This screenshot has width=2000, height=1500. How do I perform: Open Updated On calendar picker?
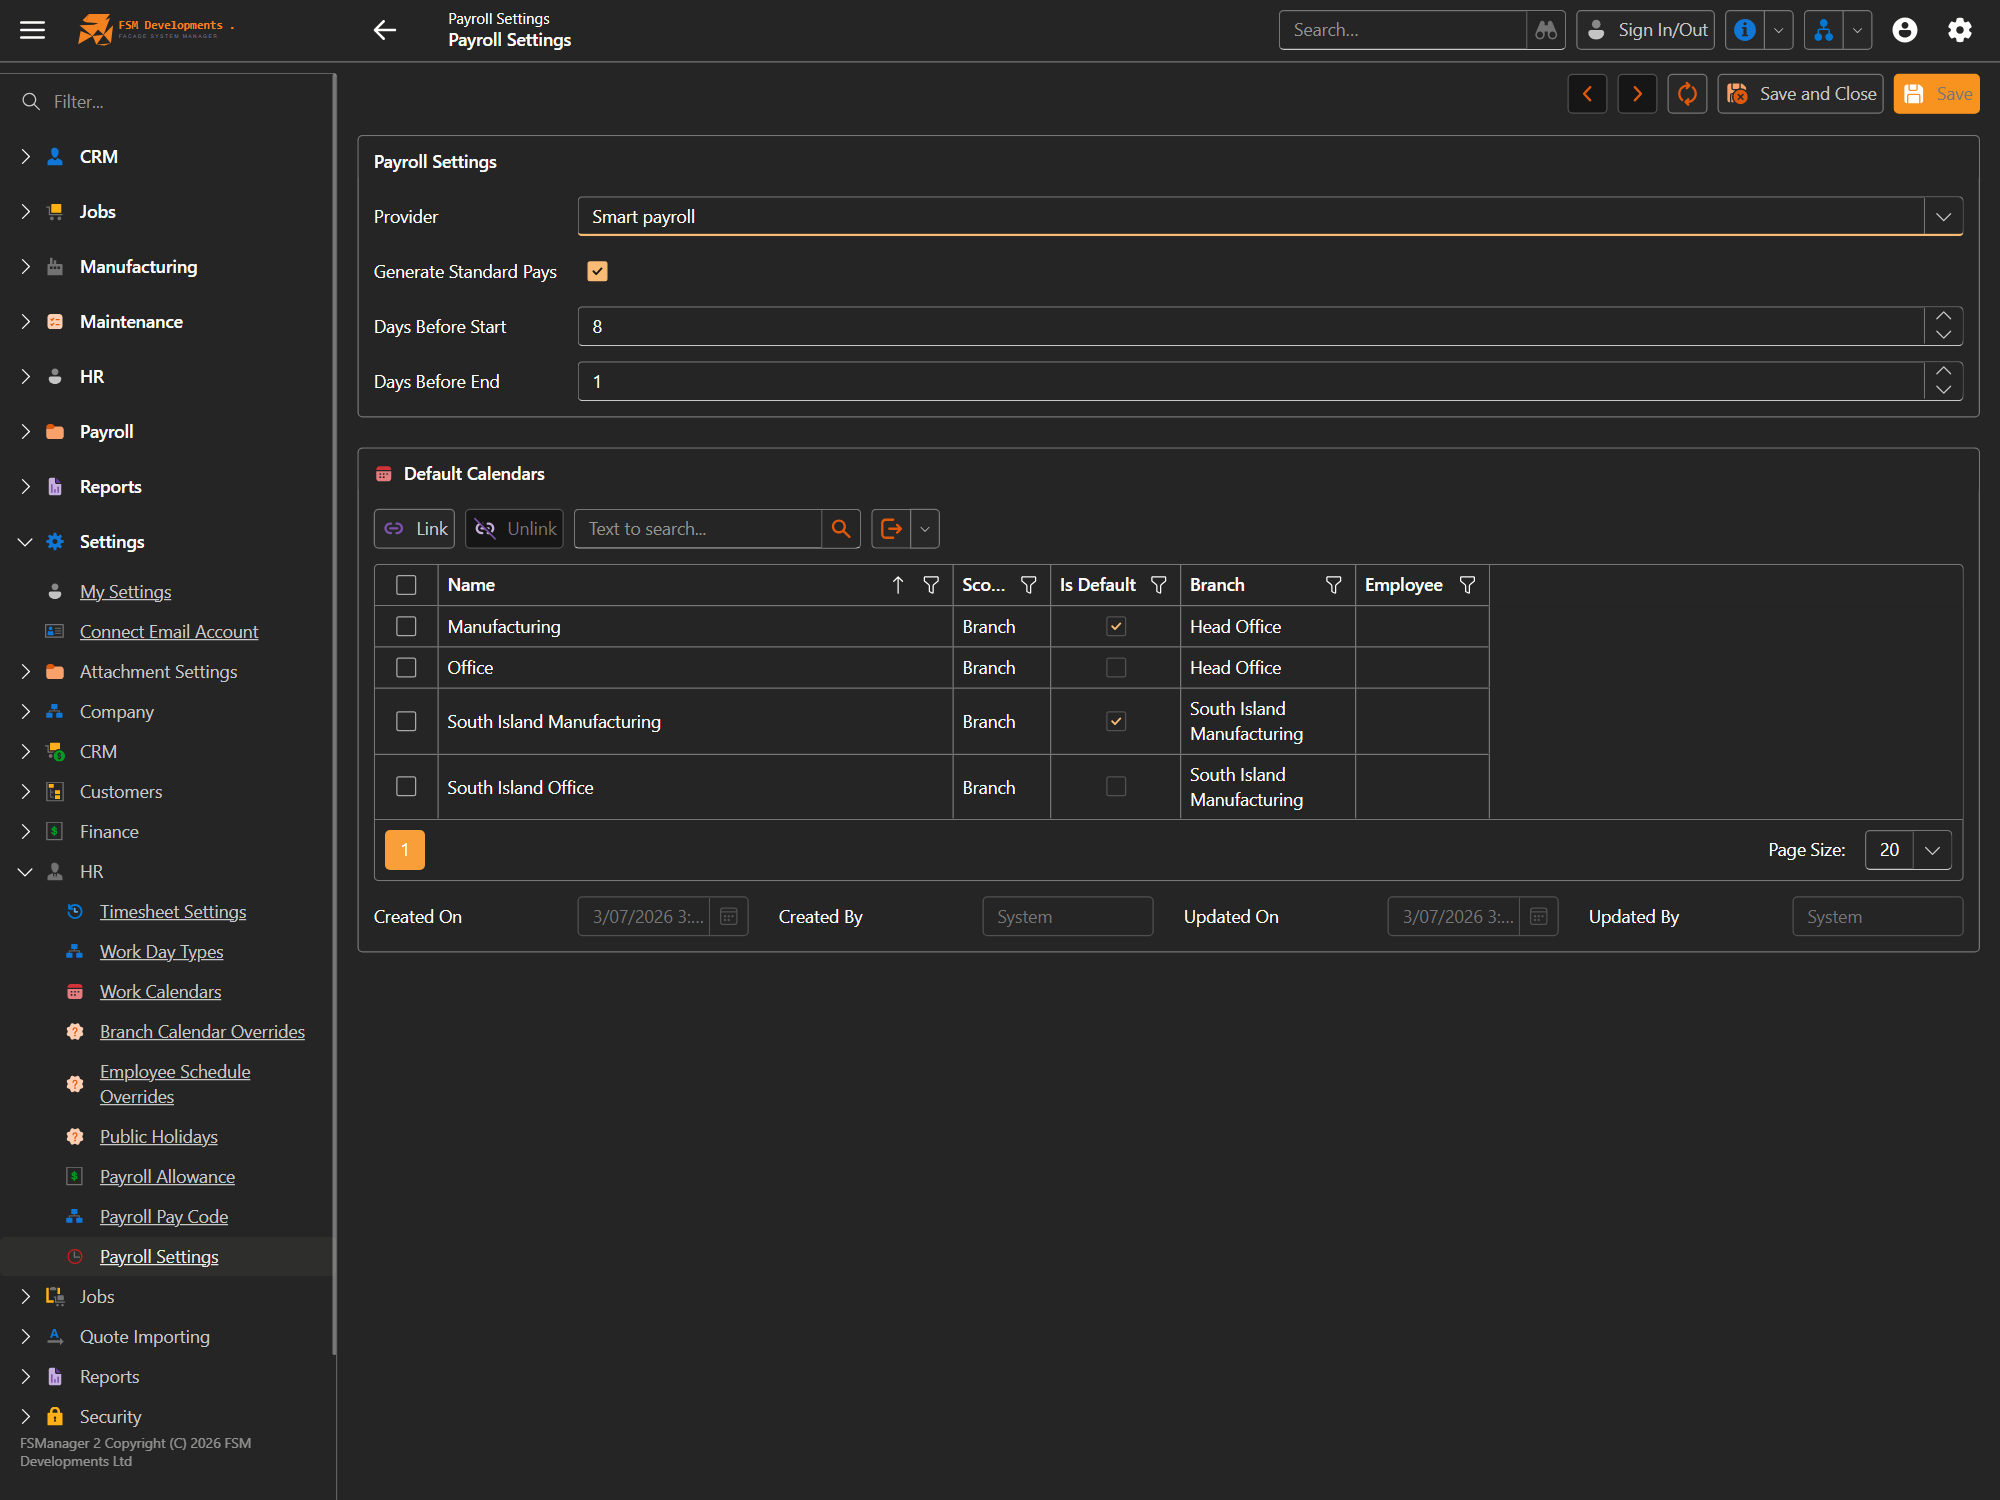(x=1539, y=917)
